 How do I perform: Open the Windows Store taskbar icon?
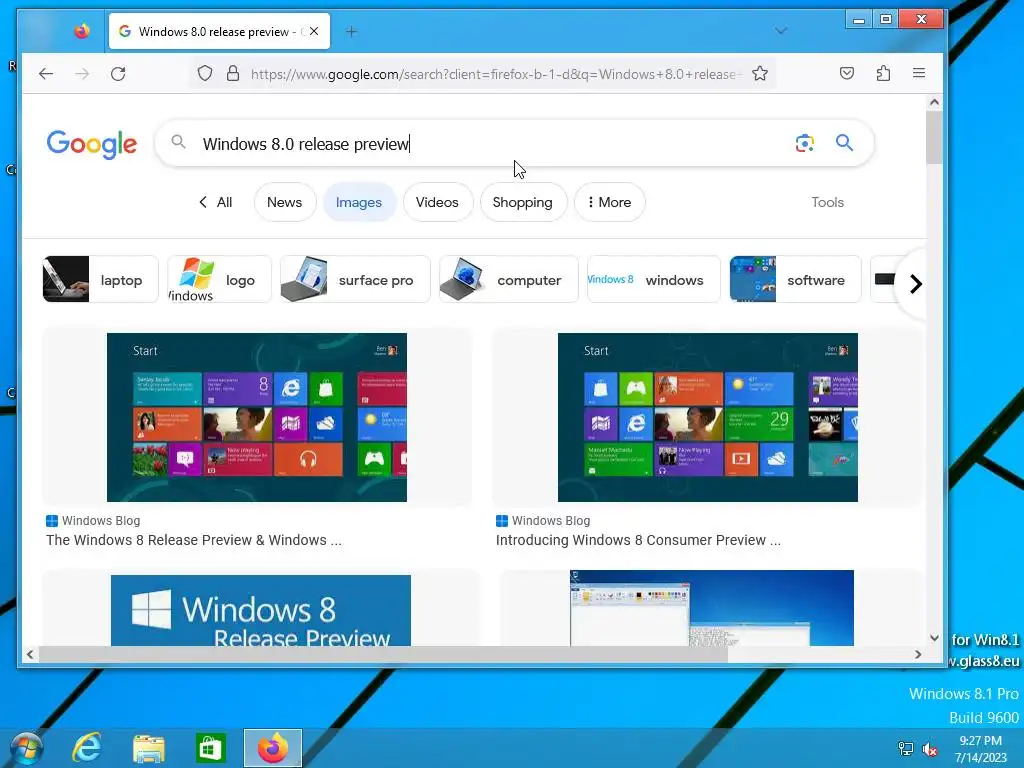point(210,748)
